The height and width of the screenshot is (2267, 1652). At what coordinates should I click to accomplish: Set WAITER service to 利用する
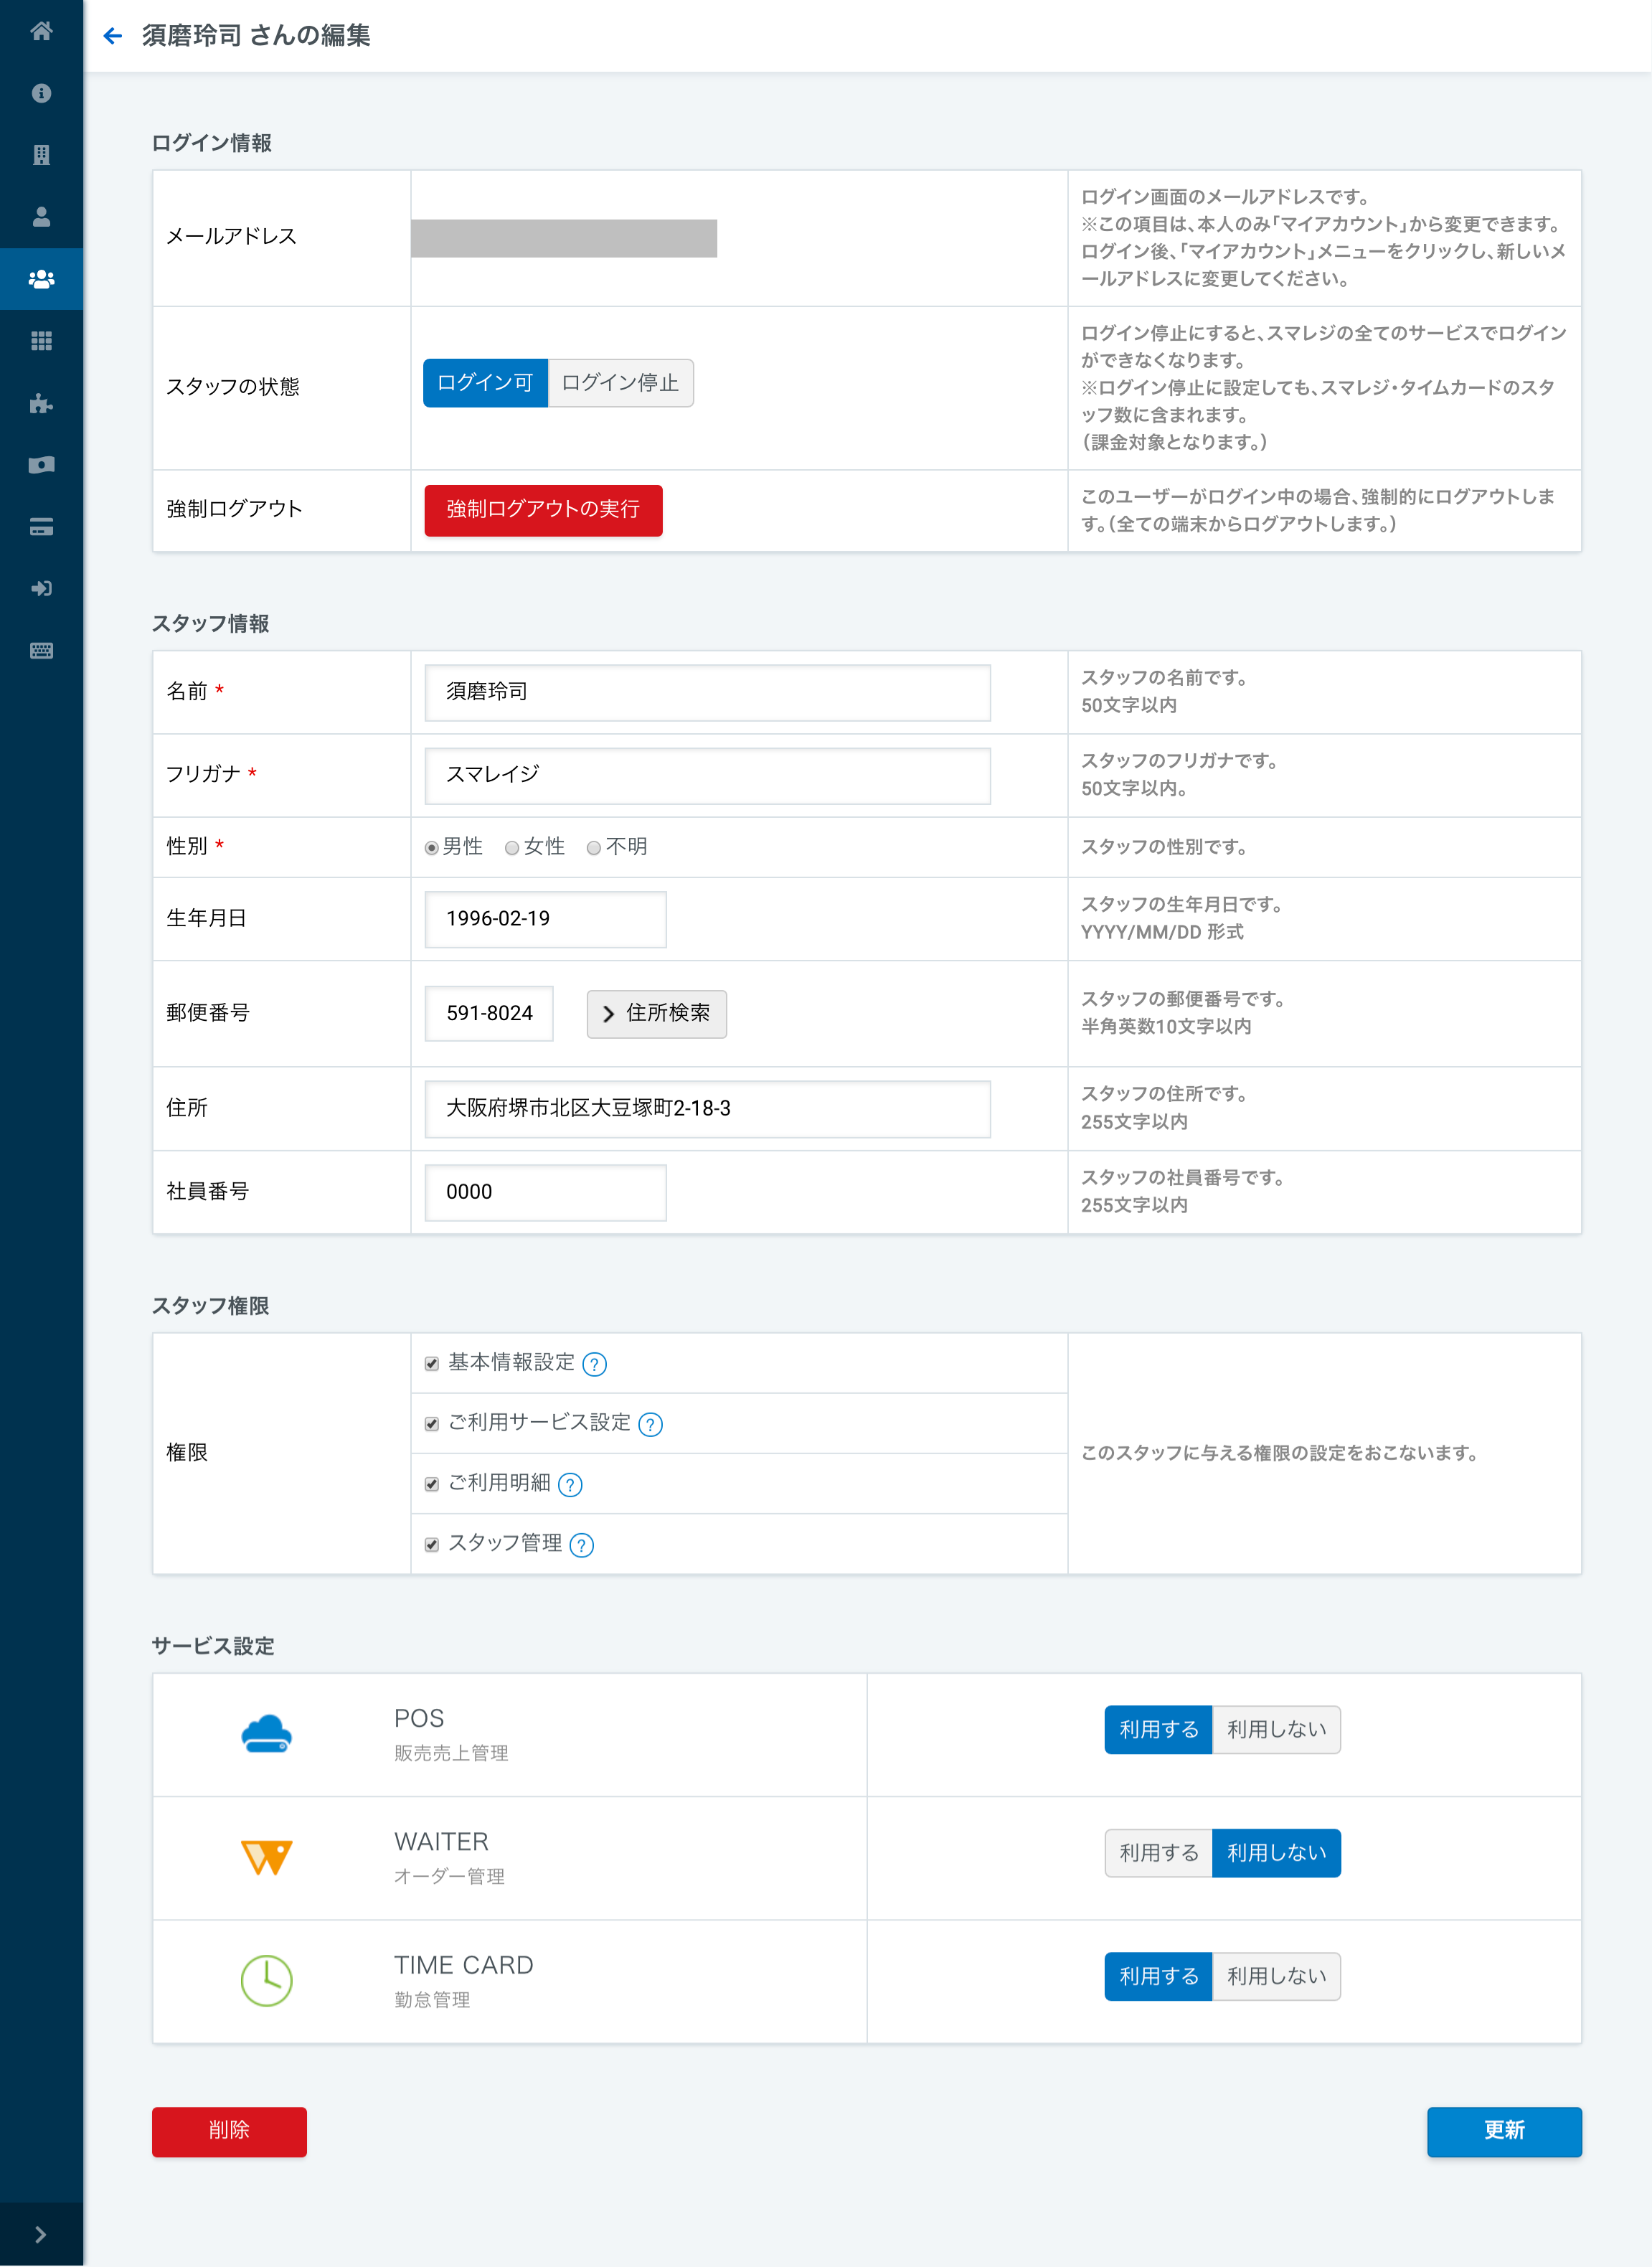[1158, 1853]
